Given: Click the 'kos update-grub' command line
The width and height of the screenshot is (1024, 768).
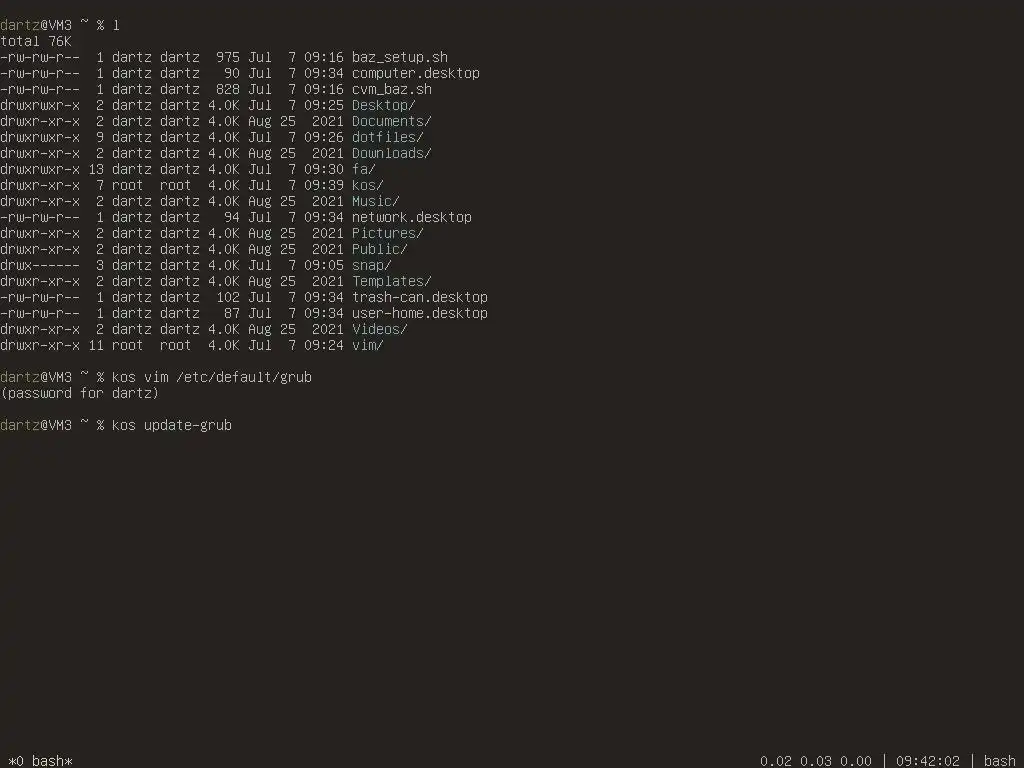Looking at the screenshot, I should tap(172, 425).
